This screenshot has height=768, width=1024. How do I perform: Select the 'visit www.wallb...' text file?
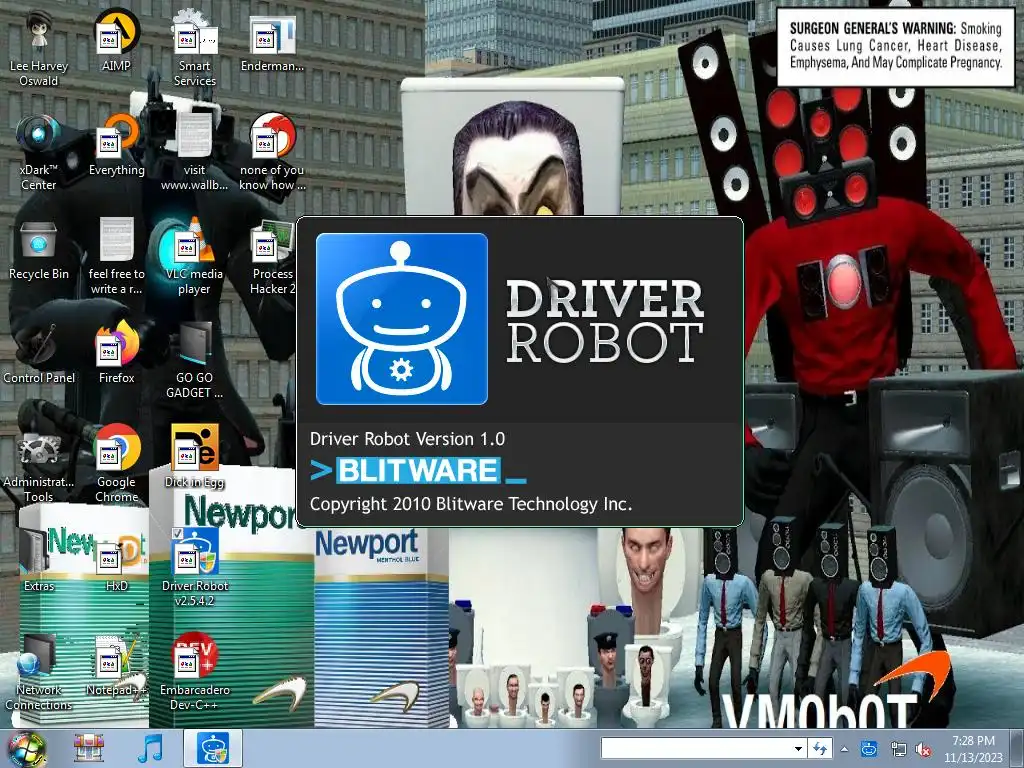[195, 153]
